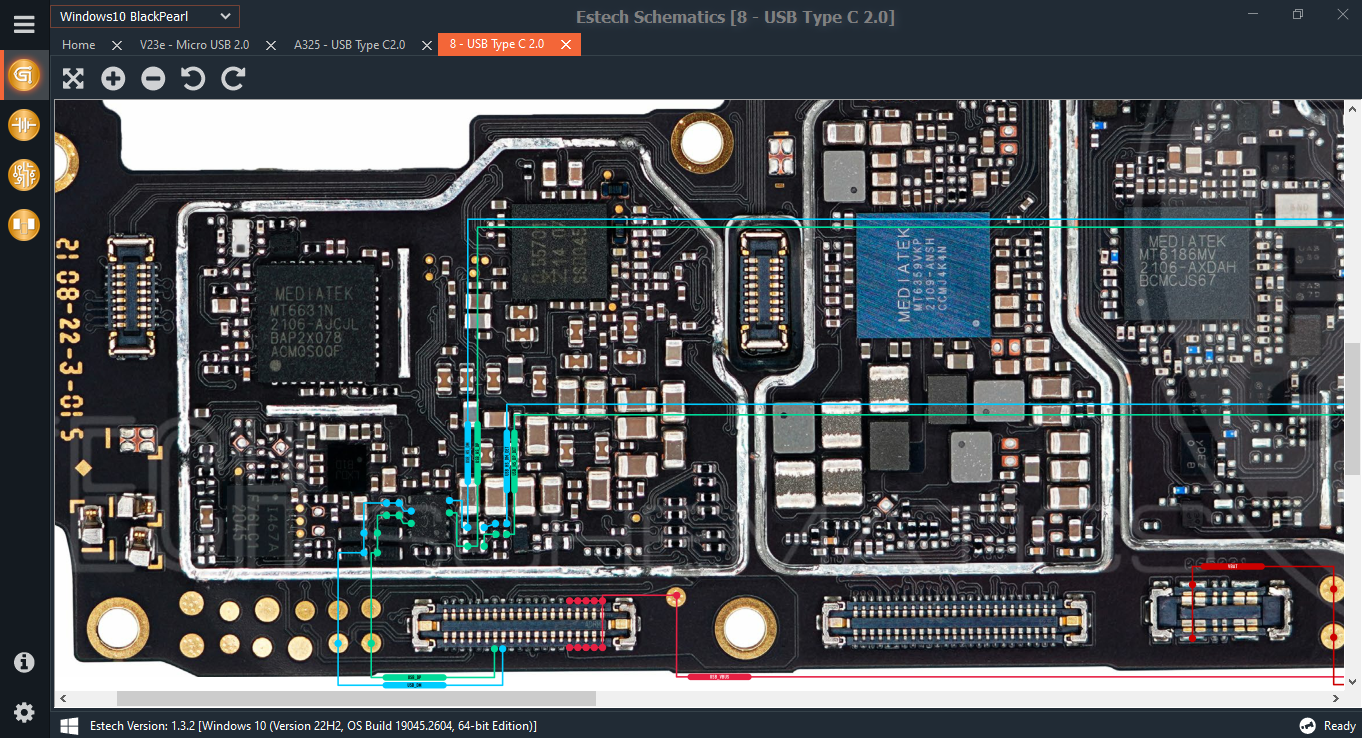Image resolution: width=1362 pixels, height=738 pixels.
Task: Minimize the Estech Schematics window
Action: [x=1254, y=14]
